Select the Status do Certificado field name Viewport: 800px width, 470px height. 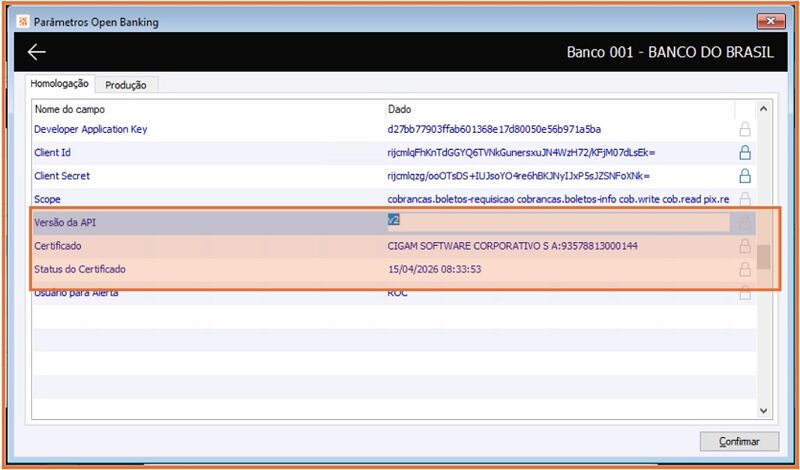click(x=80, y=269)
